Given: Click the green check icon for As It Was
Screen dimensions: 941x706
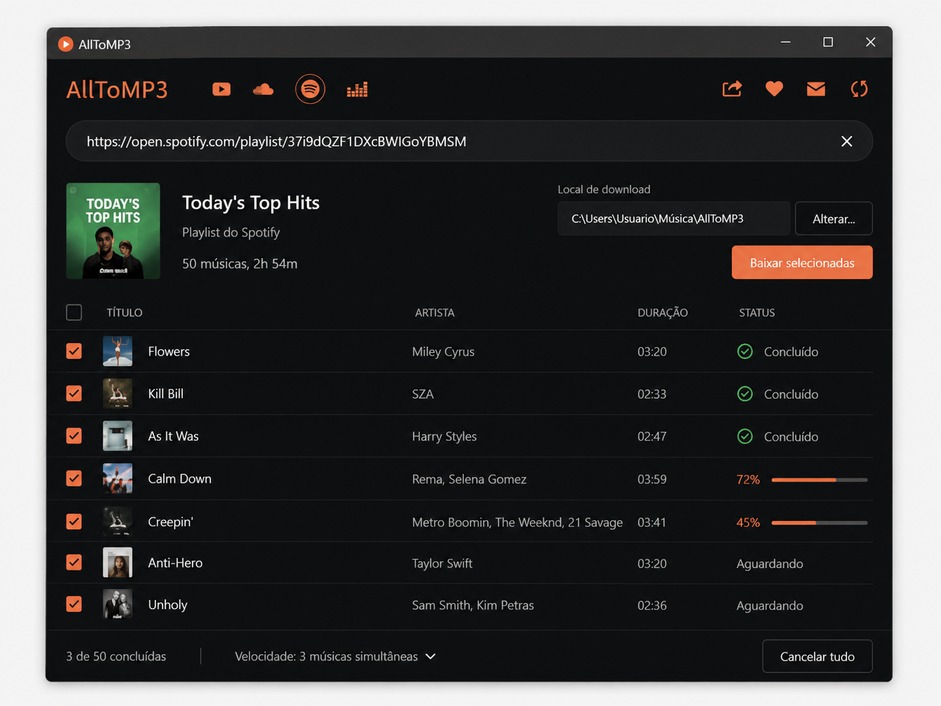Looking at the screenshot, I should 745,436.
